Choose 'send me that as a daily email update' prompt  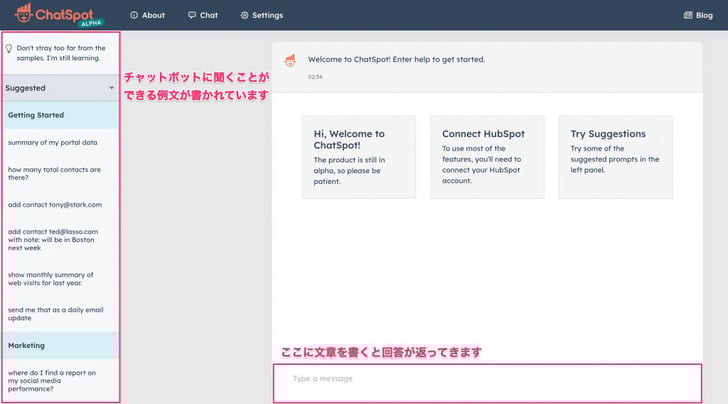(55, 314)
